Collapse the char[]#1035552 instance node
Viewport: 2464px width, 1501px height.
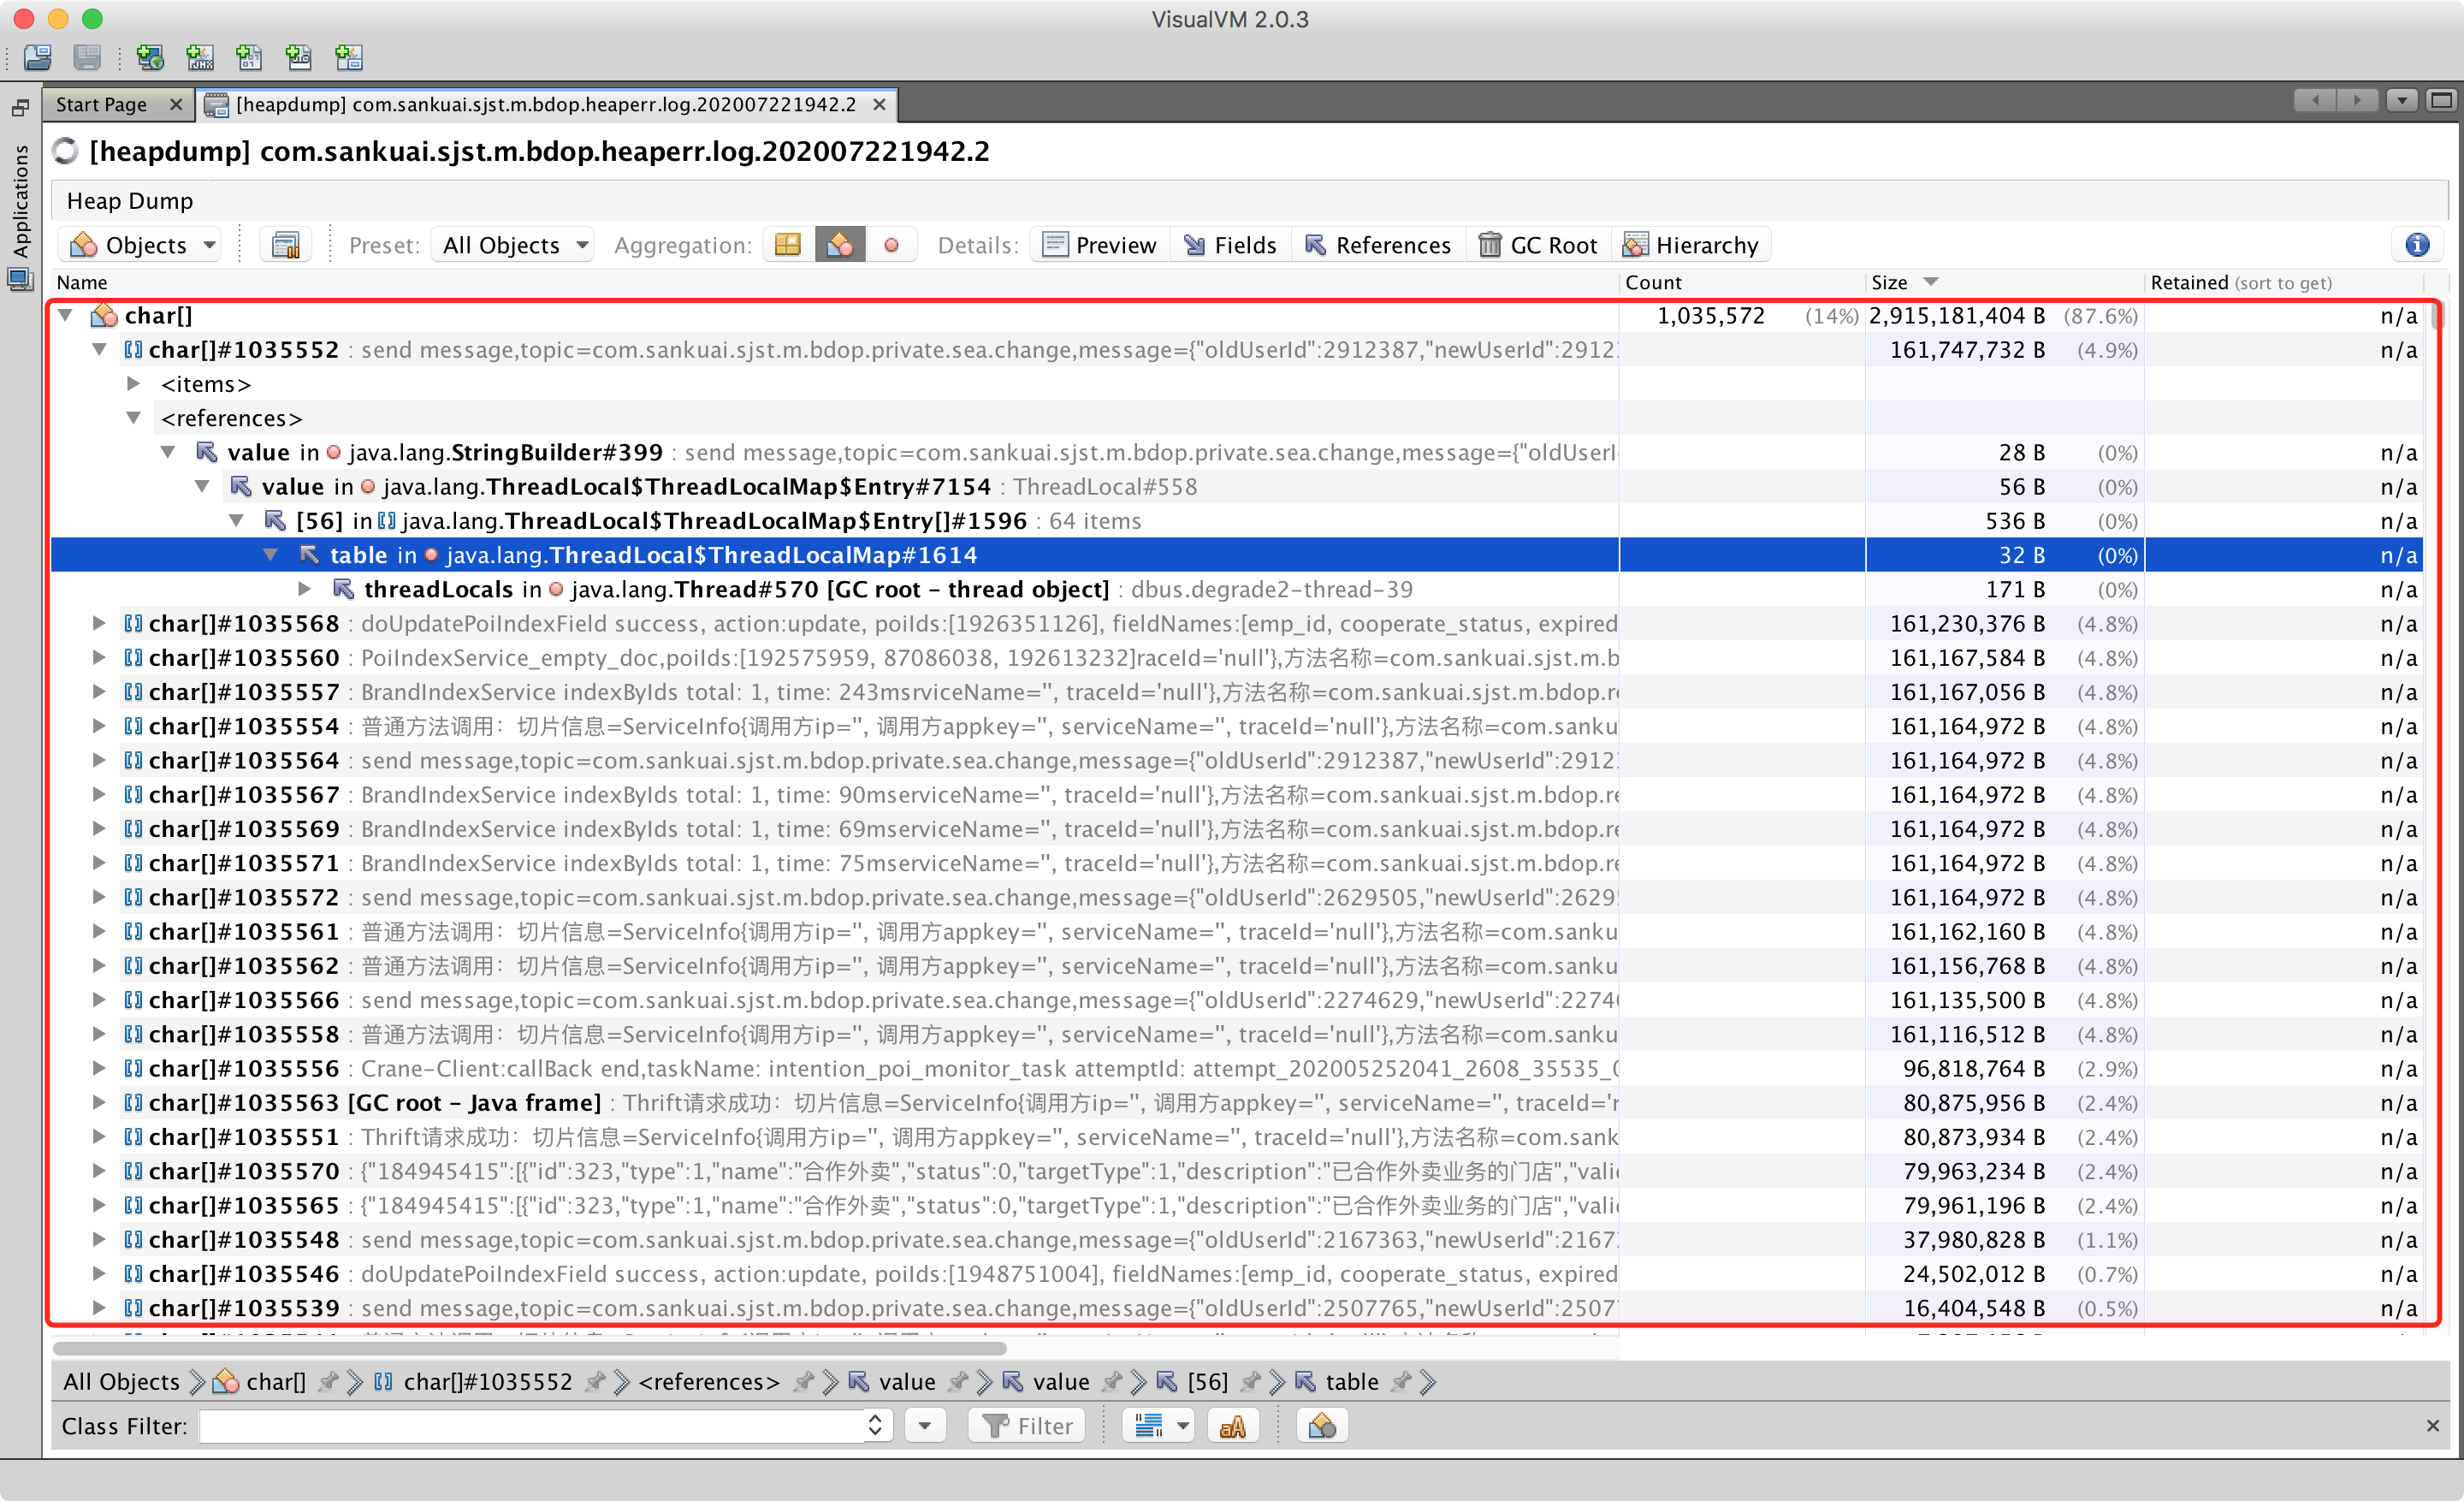pyautogui.click(x=100, y=350)
